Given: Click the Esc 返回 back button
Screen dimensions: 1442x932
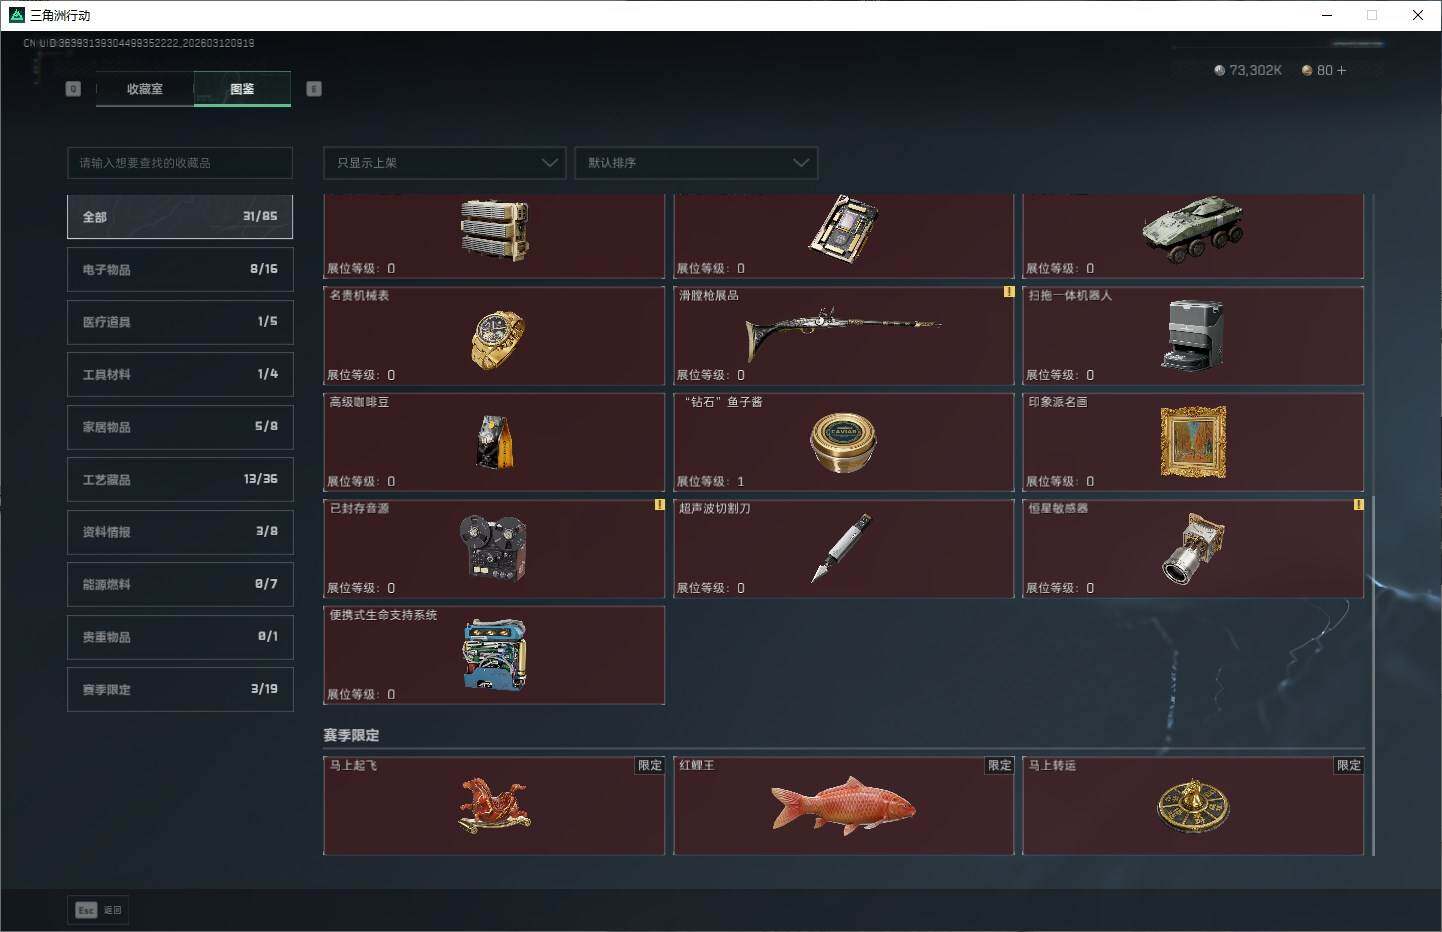Looking at the screenshot, I should tap(98, 910).
